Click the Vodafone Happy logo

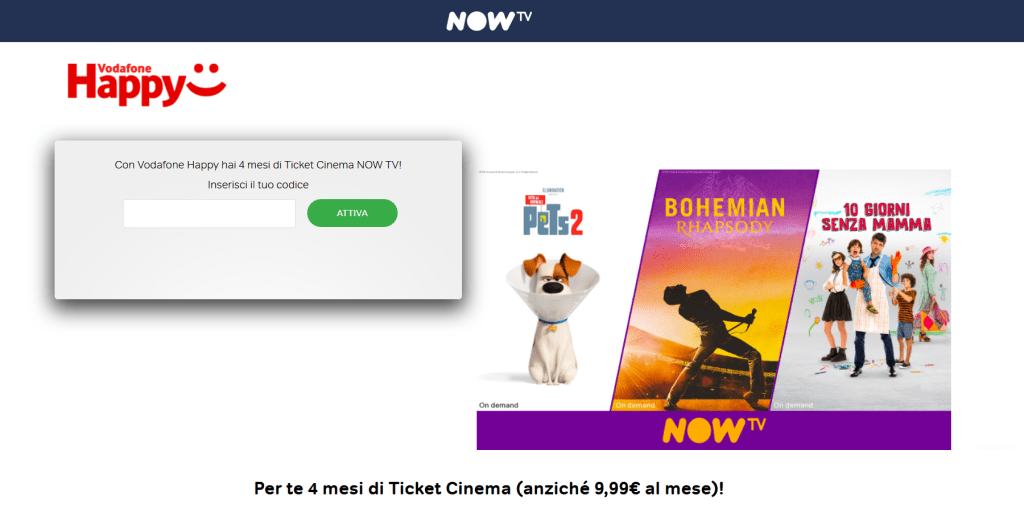146,84
